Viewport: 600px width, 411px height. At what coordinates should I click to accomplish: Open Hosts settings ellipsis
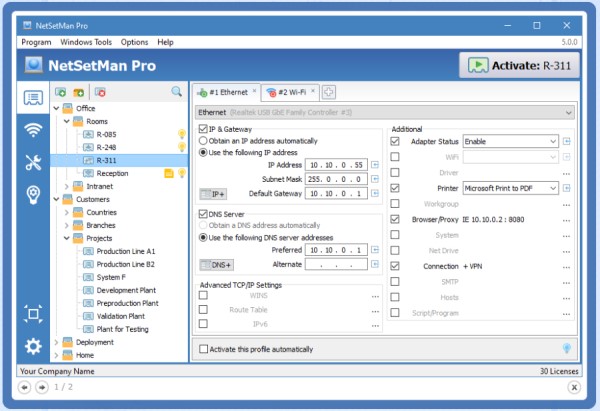click(567, 298)
